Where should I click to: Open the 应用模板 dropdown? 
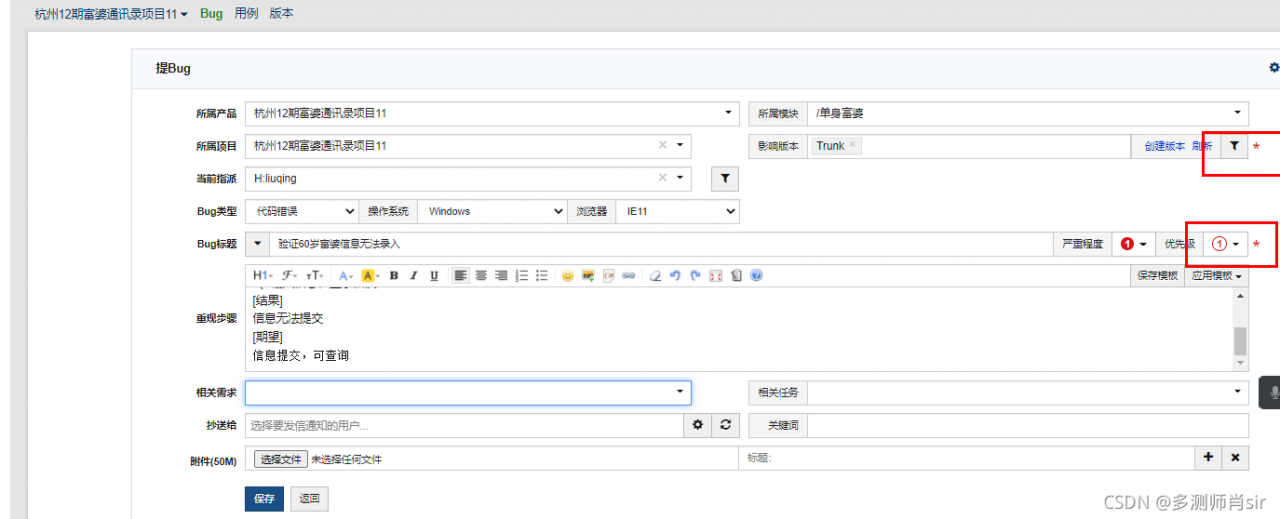click(1216, 276)
